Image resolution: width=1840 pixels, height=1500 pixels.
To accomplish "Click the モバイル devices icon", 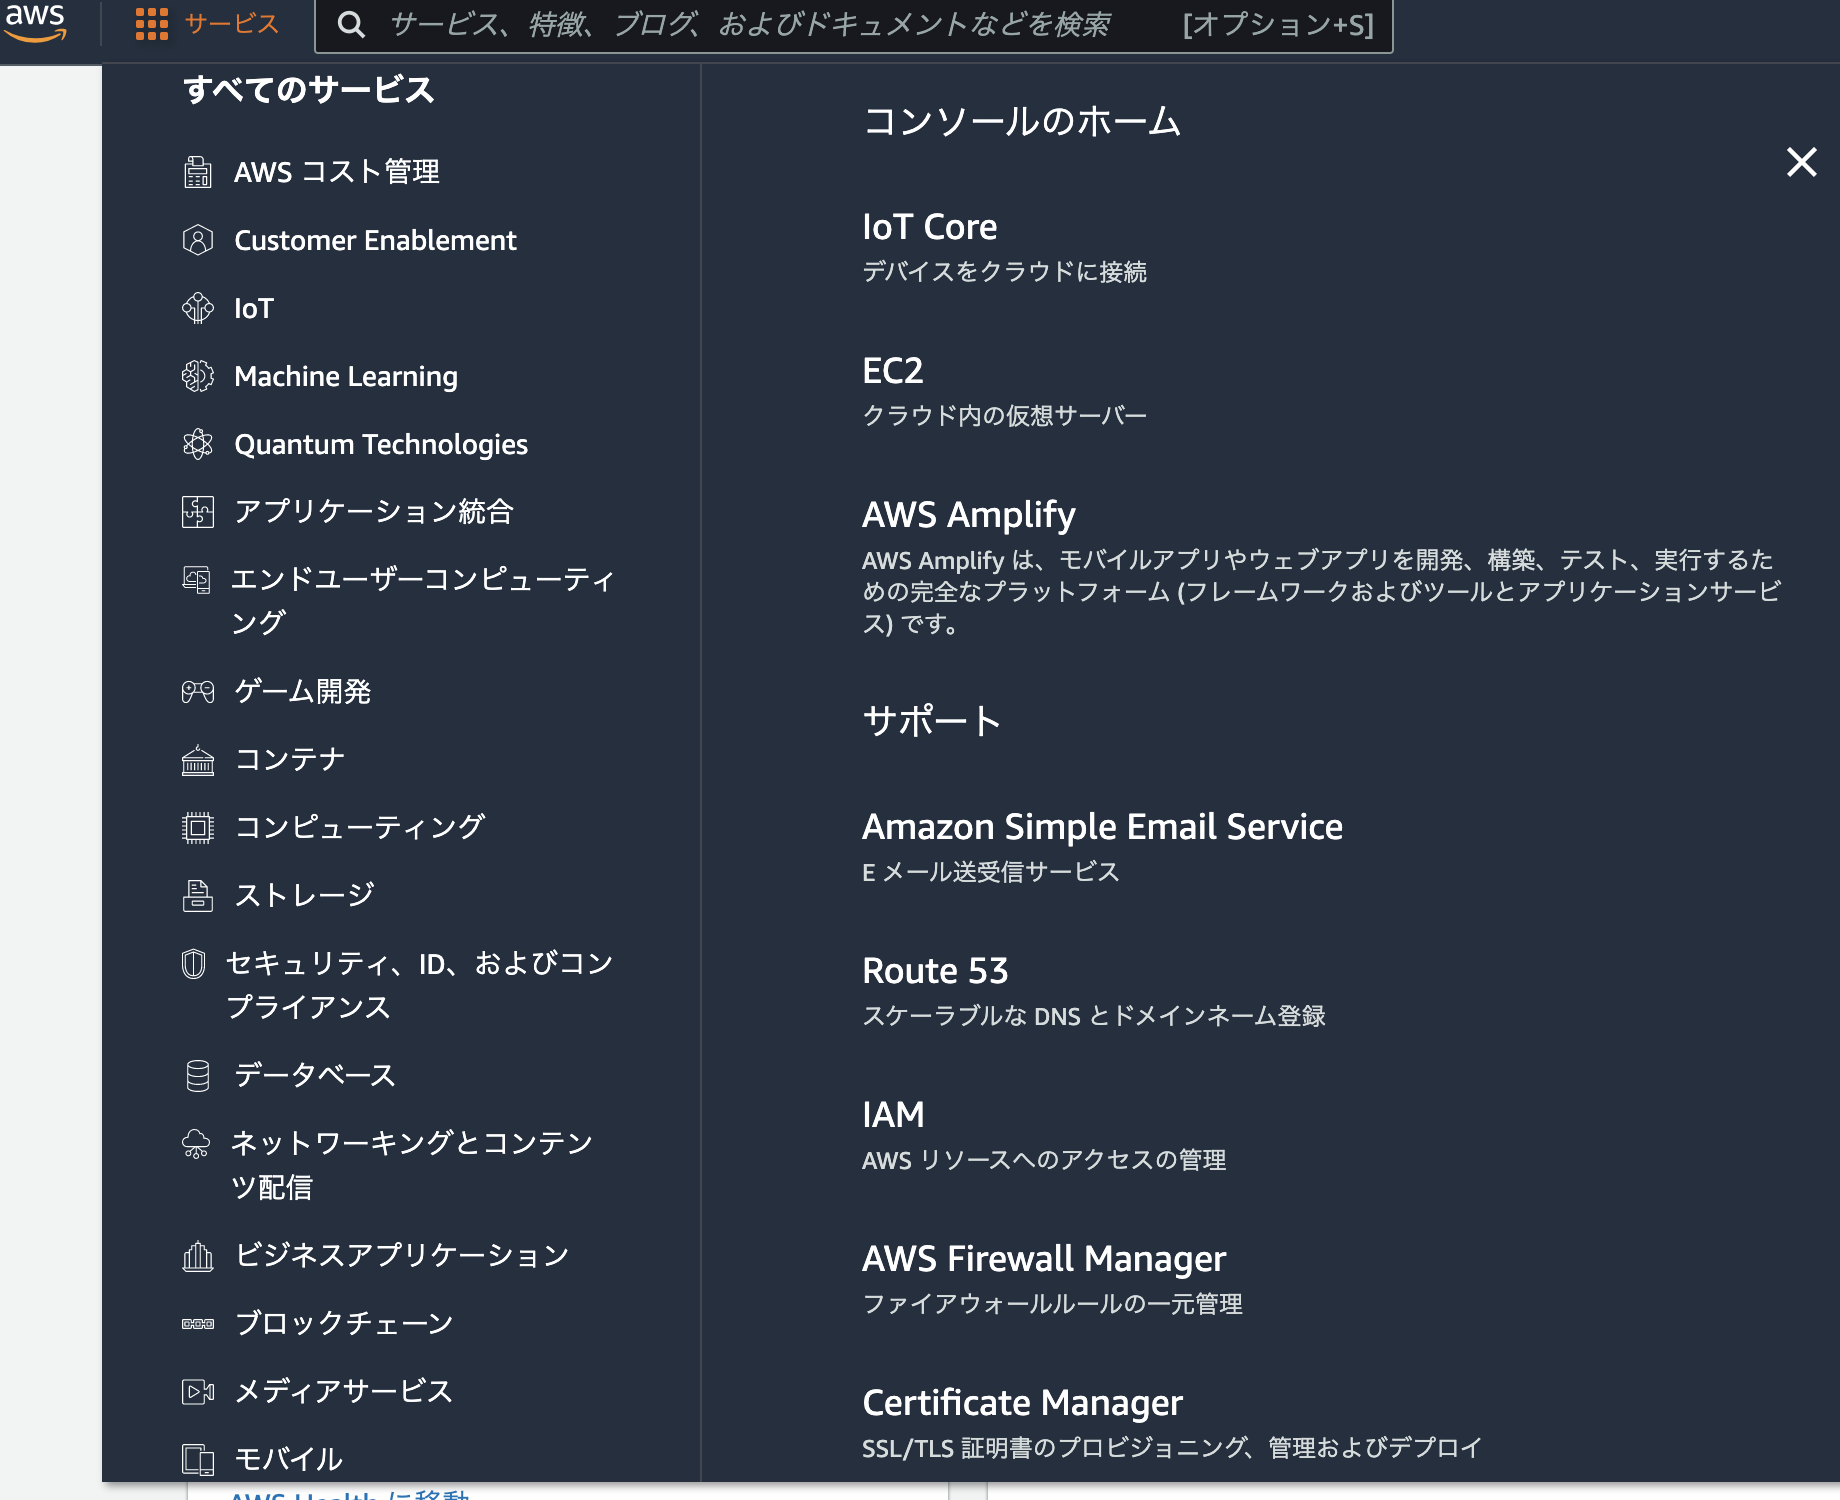I will (x=198, y=1460).
